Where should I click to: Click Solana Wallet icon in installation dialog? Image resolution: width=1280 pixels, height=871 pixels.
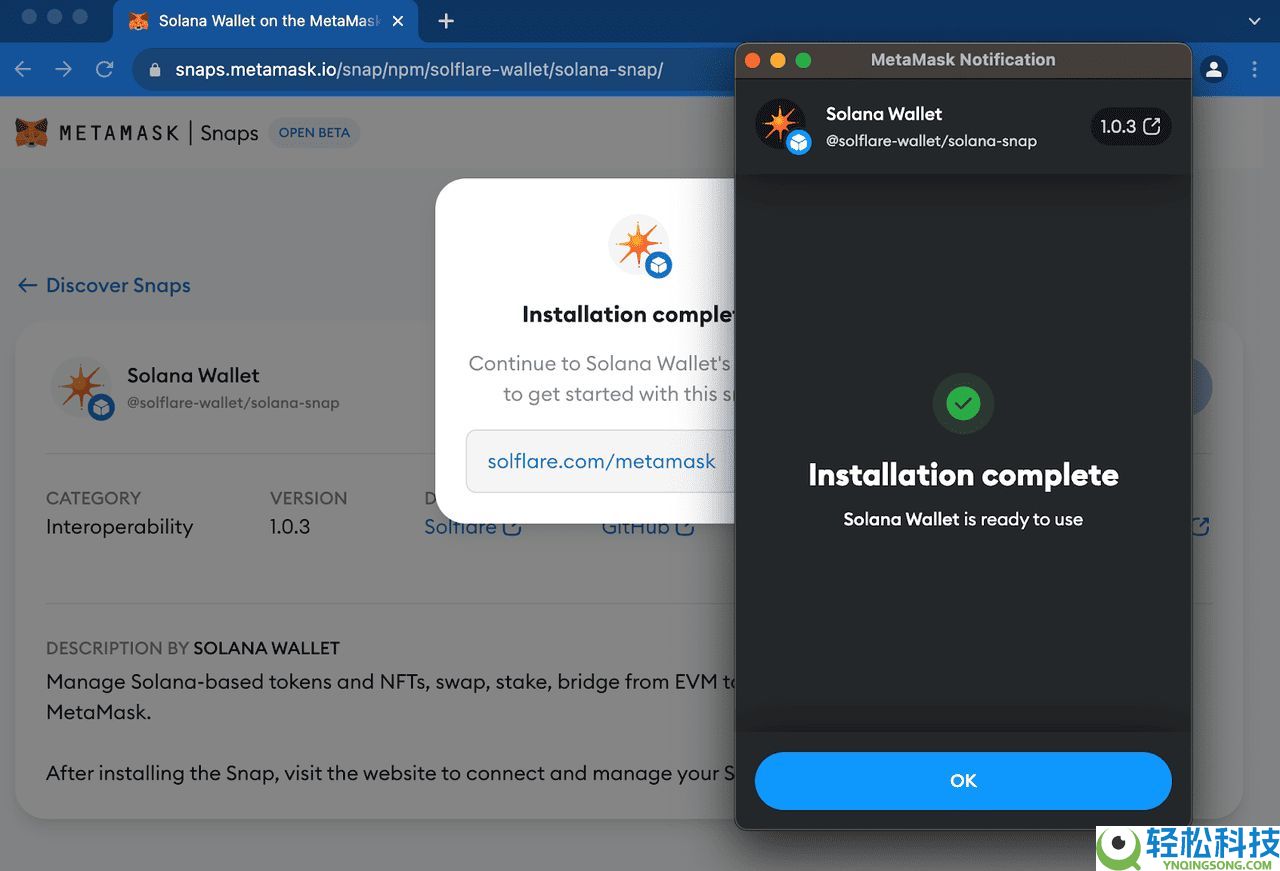click(640, 245)
